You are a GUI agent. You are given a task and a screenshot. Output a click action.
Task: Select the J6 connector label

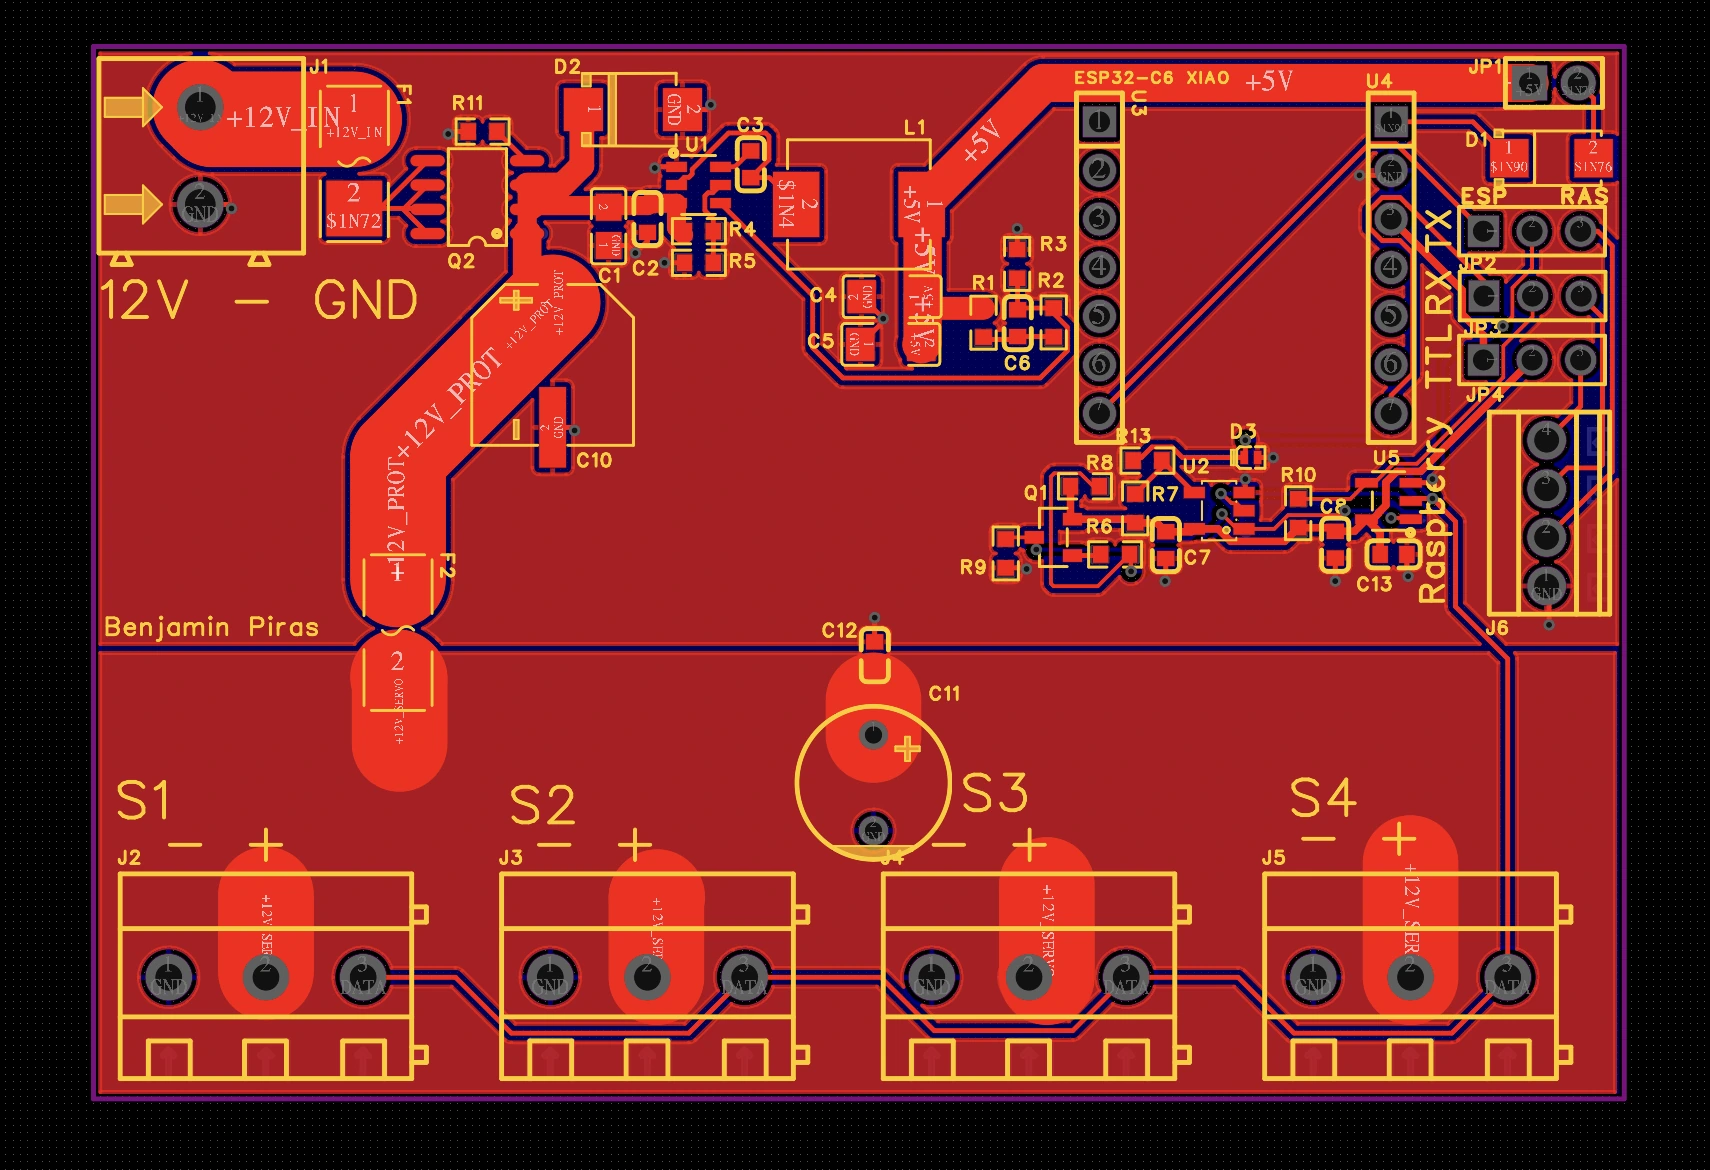click(1497, 628)
